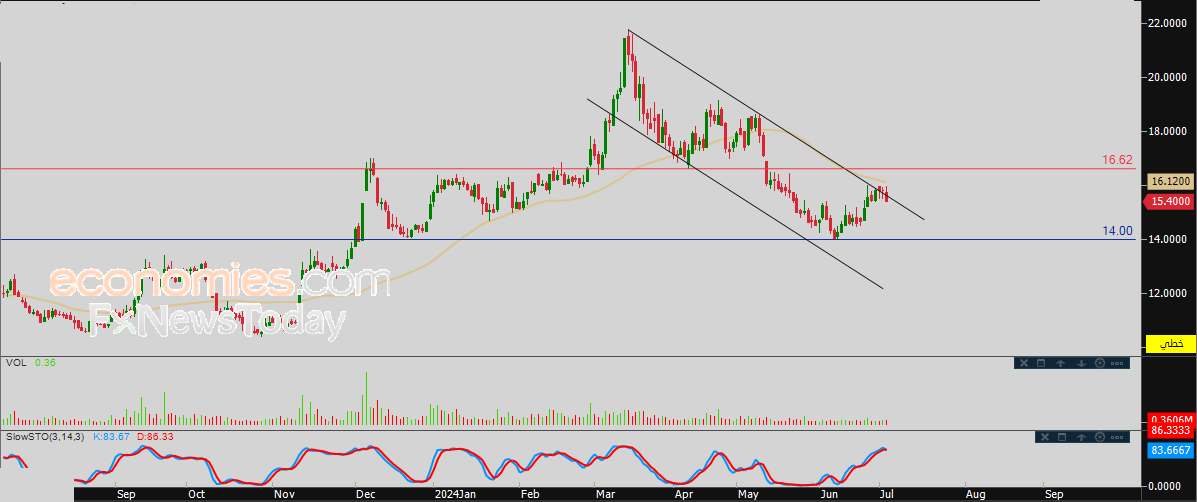This screenshot has width=1197, height=502.
Task: Move the VOL panel up
Action: pyautogui.click(x=1060, y=363)
